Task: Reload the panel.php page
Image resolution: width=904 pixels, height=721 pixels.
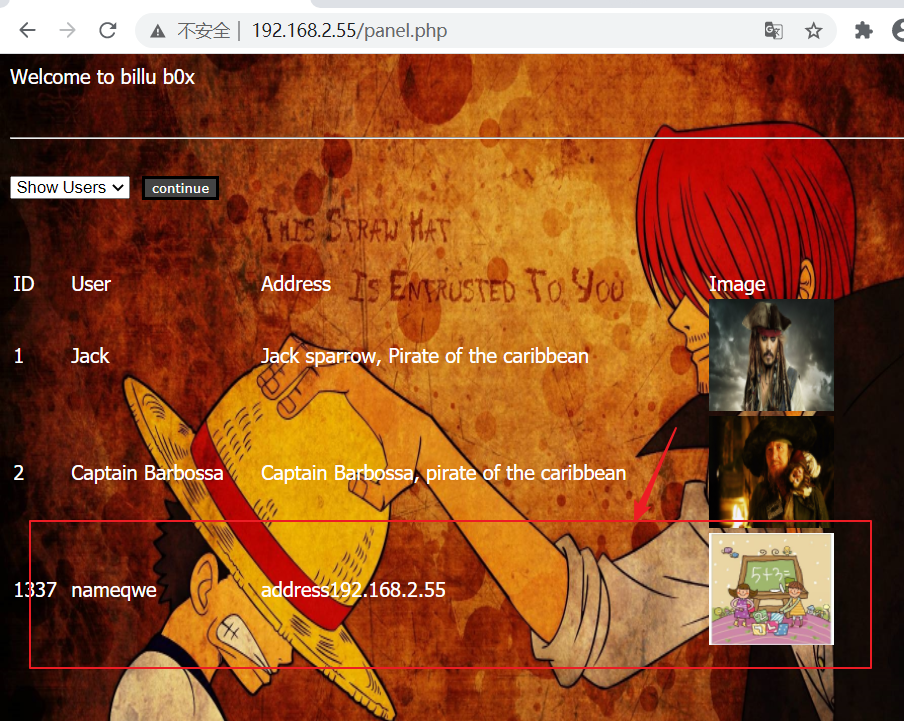Action: [108, 30]
